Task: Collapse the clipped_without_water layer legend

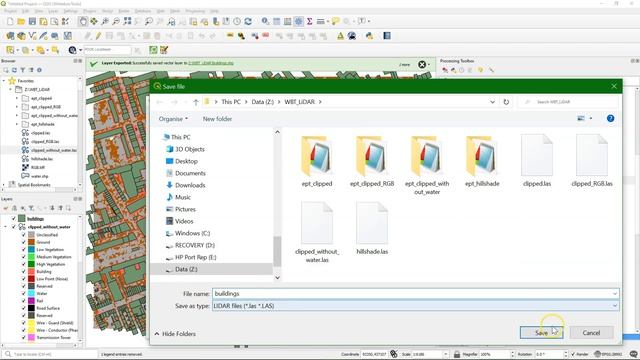Action: [x=6, y=227]
